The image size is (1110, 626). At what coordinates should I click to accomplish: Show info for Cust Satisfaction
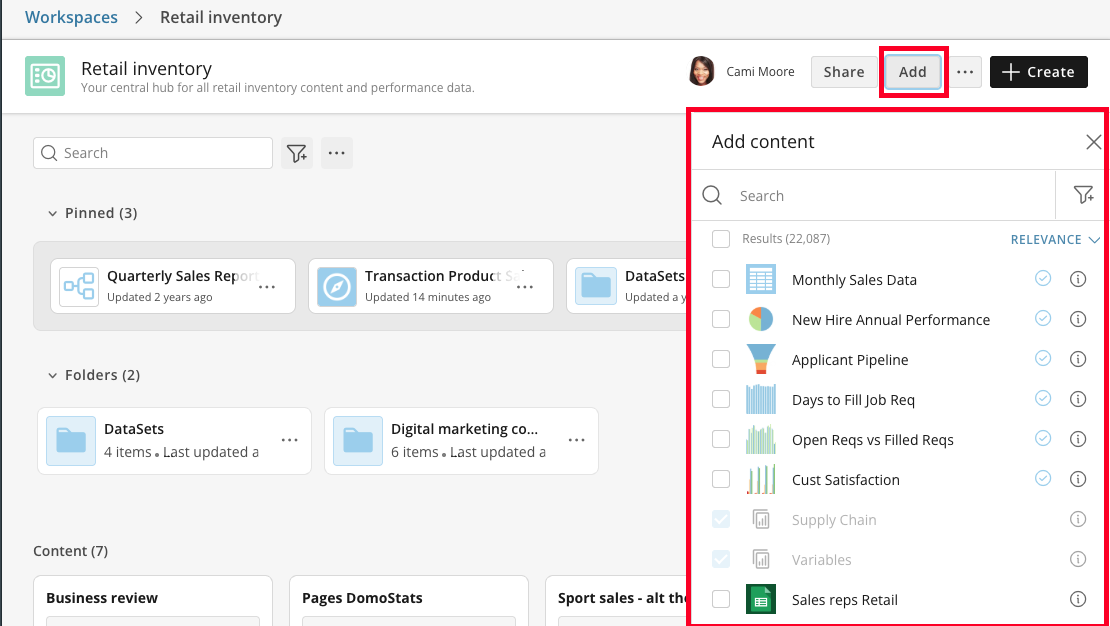coord(1077,479)
